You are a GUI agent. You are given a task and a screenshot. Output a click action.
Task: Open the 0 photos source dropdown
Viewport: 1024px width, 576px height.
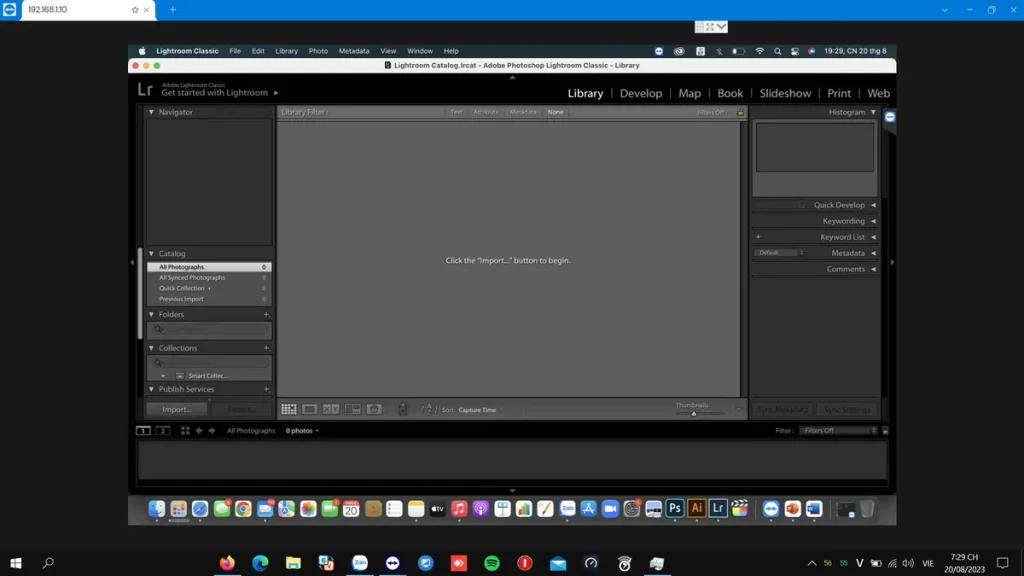click(x=302, y=431)
